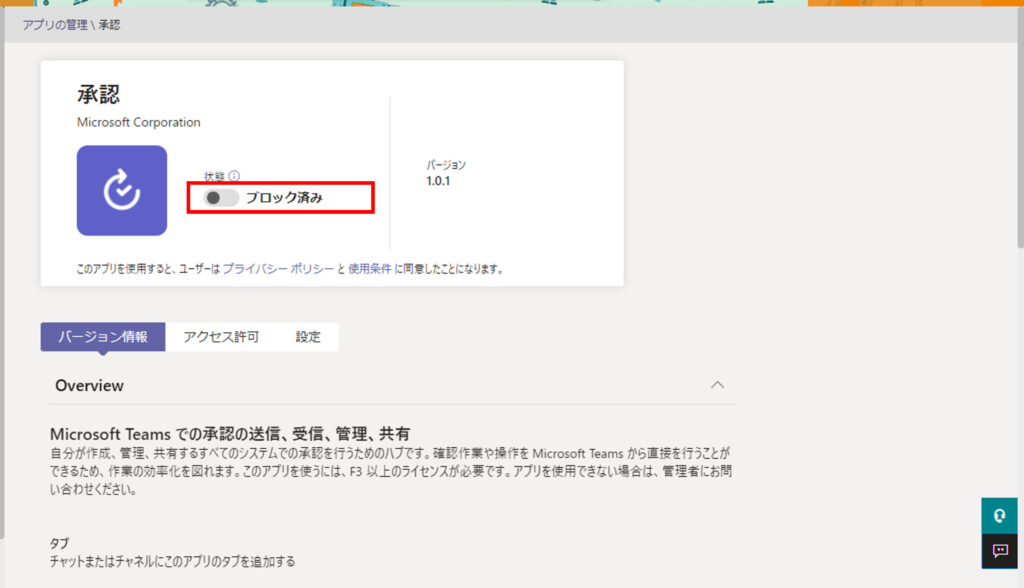Viewport: 1024px width, 588px height.
Task: Open the feedback chat bubble icon
Action: tap(999, 551)
